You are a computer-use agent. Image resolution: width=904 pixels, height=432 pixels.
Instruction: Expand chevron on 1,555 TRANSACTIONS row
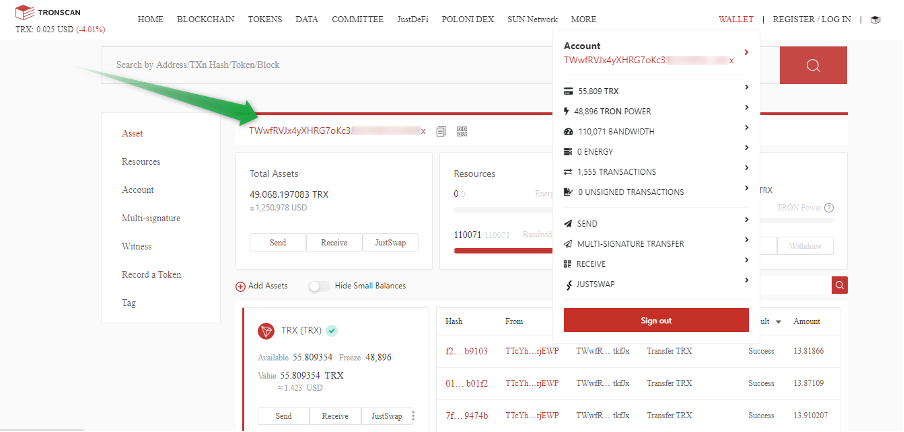[x=746, y=168]
